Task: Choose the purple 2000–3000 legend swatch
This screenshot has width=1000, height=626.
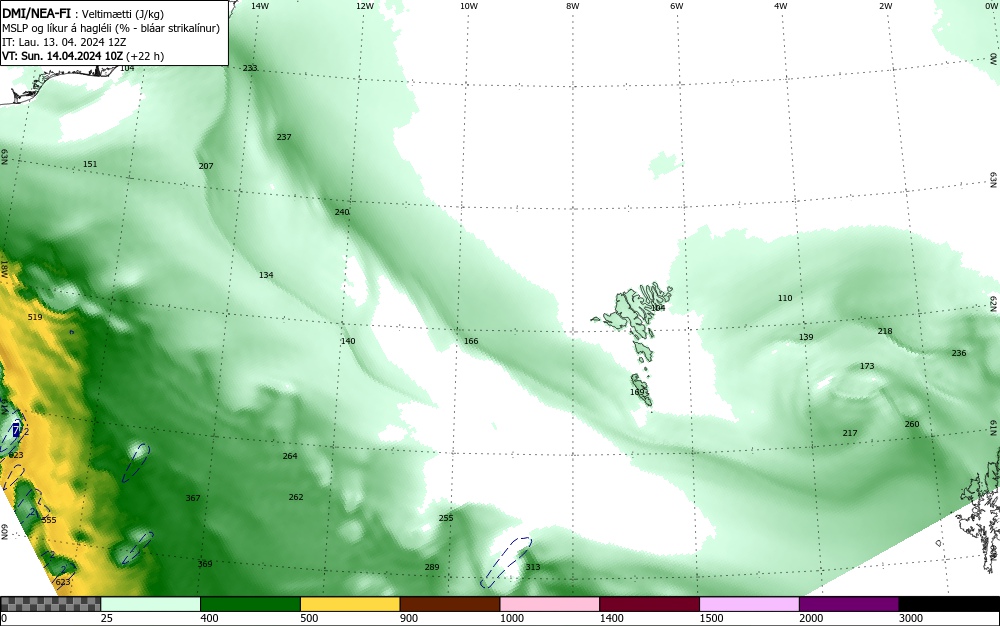Action: tap(849, 604)
